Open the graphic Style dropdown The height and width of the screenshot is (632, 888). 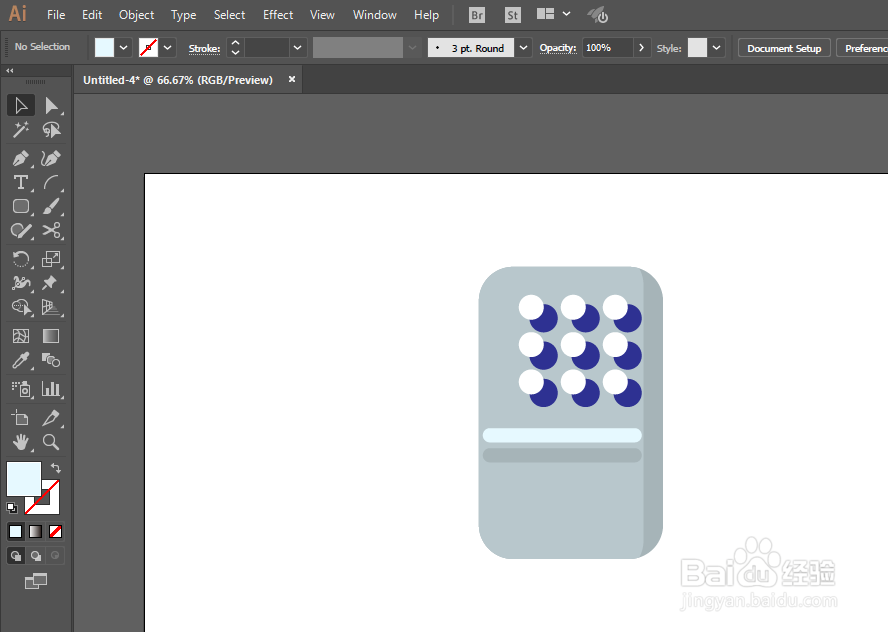pyautogui.click(x=716, y=48)
